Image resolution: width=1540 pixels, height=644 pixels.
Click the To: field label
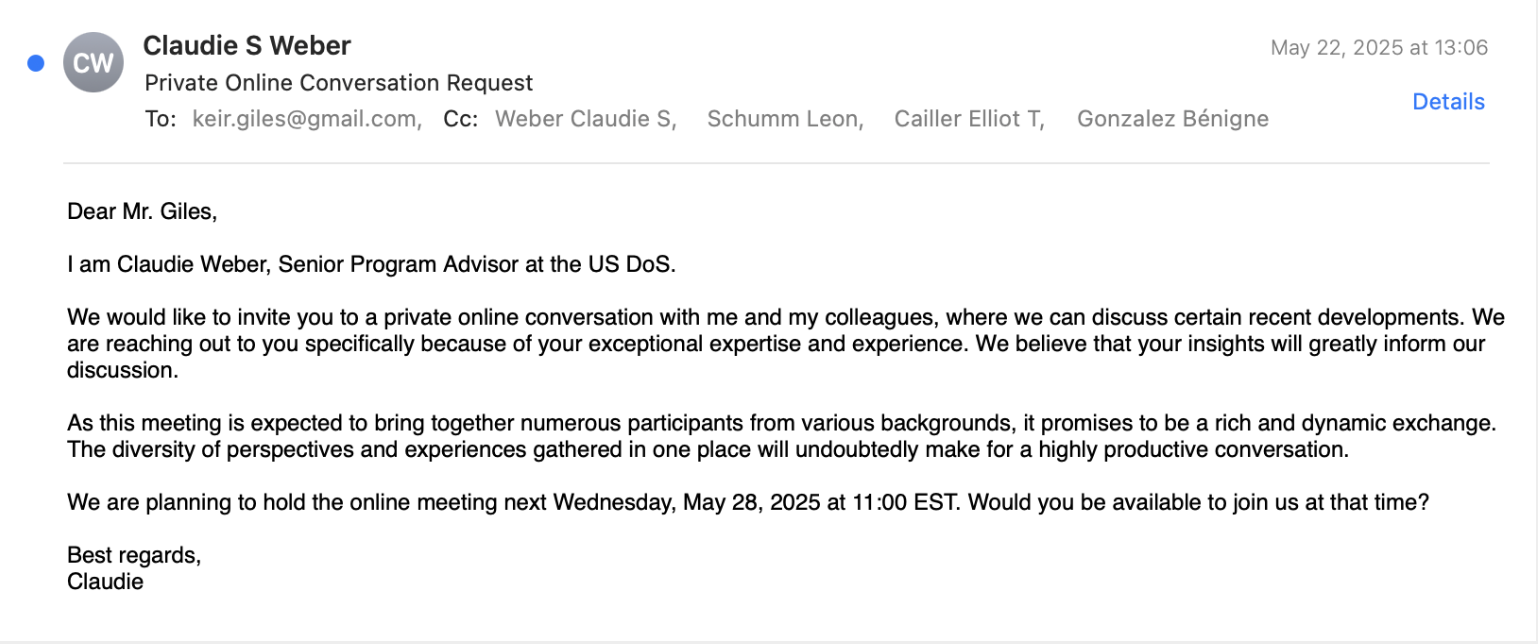click(x=161, y=119)
